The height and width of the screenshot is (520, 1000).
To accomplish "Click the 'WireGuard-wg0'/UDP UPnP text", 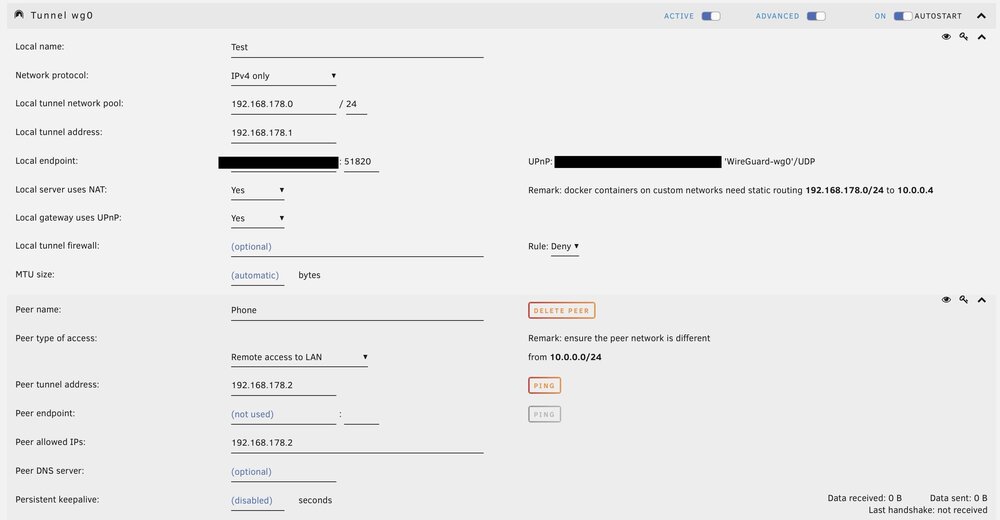I will point(769,161).
